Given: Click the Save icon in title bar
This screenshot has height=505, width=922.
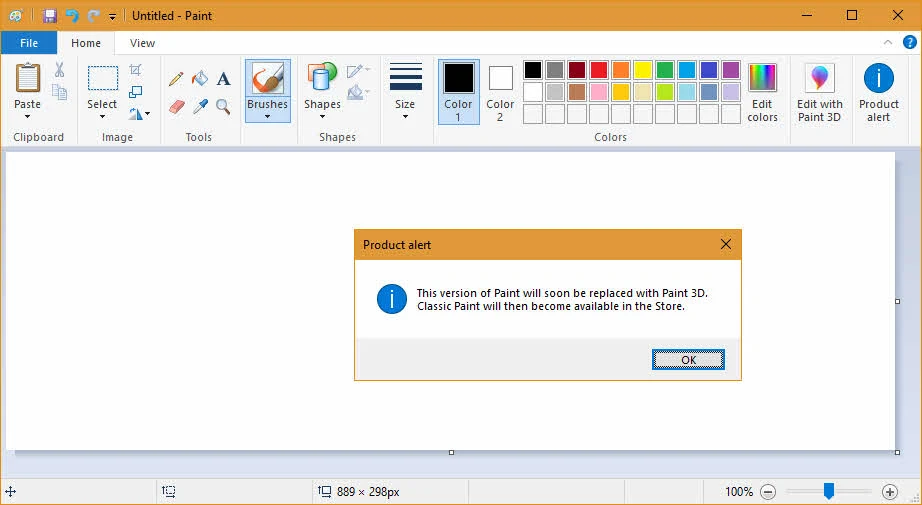Looking at the screenshot, I should (x=50, y=15).
